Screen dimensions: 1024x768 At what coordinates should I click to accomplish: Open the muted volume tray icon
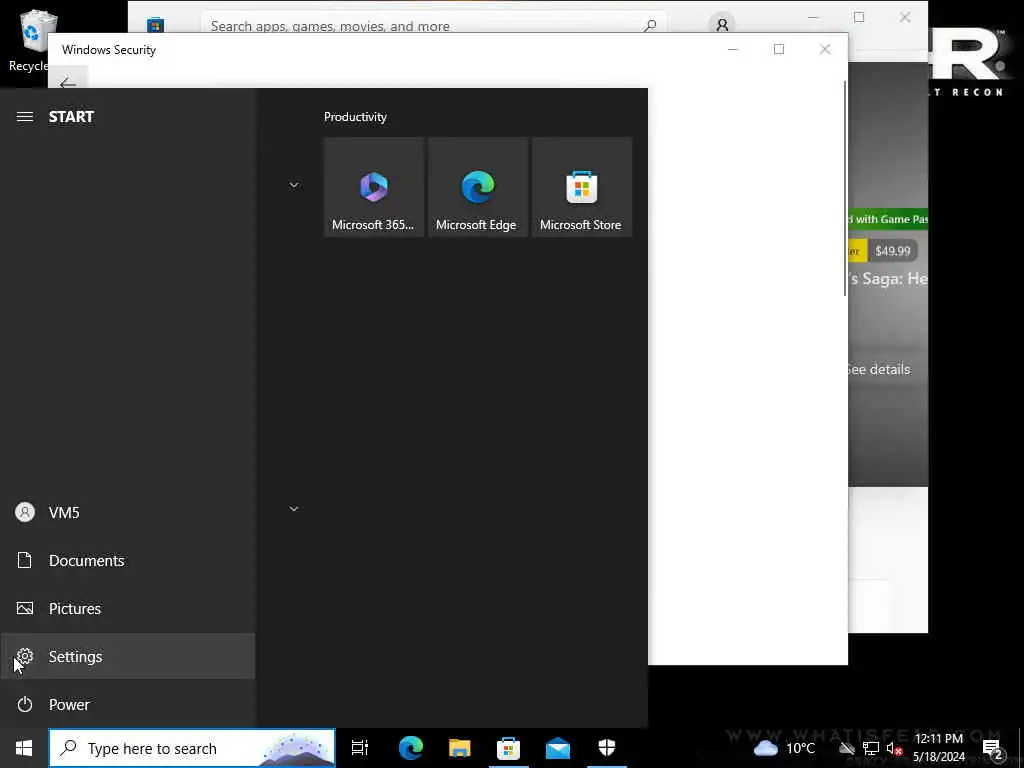tap(894, 748)
